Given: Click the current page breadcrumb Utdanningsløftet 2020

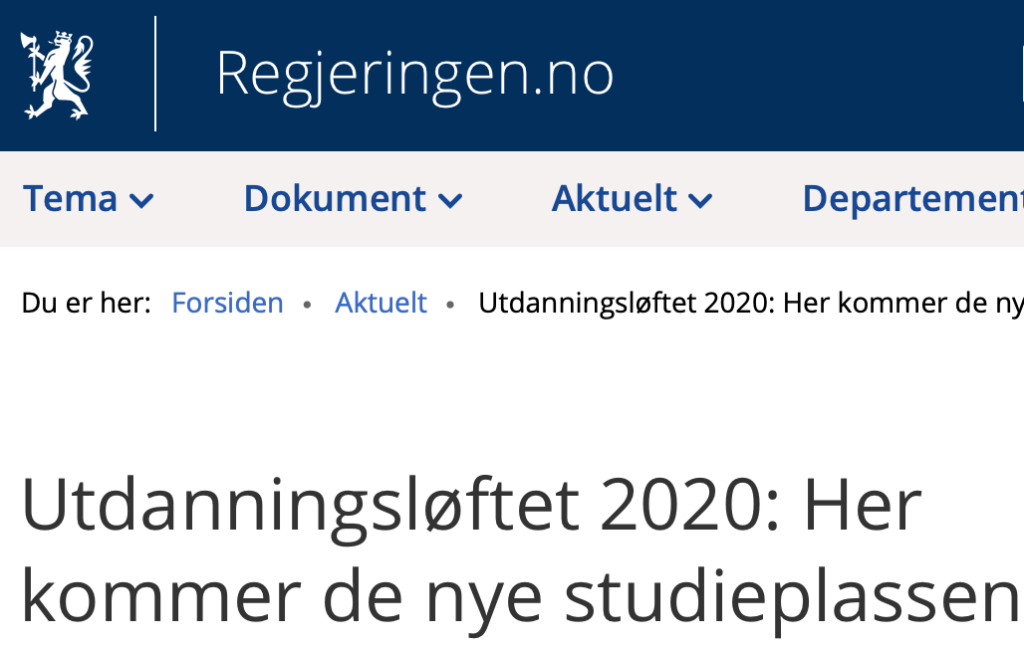Looking at the screenshot, I should coord(751,303).
